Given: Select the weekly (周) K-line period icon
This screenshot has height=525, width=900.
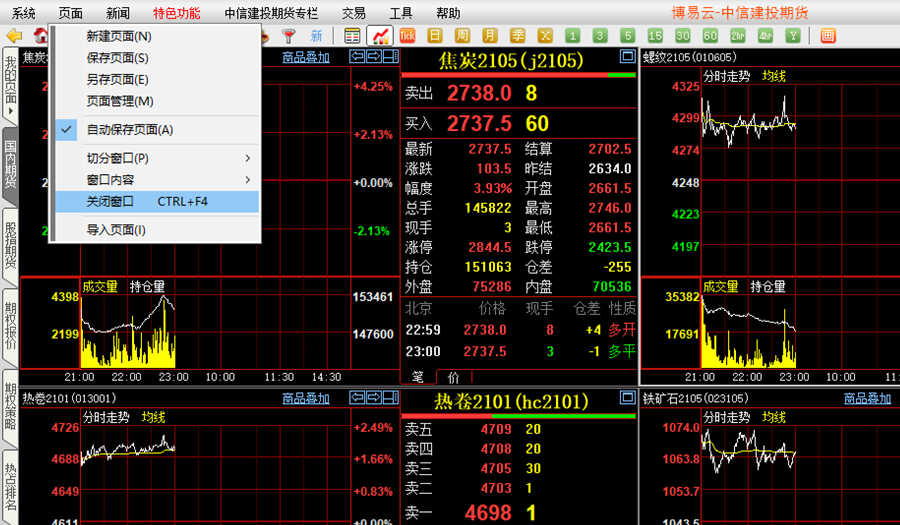Looking at the screenshot, I should point(462,36).
